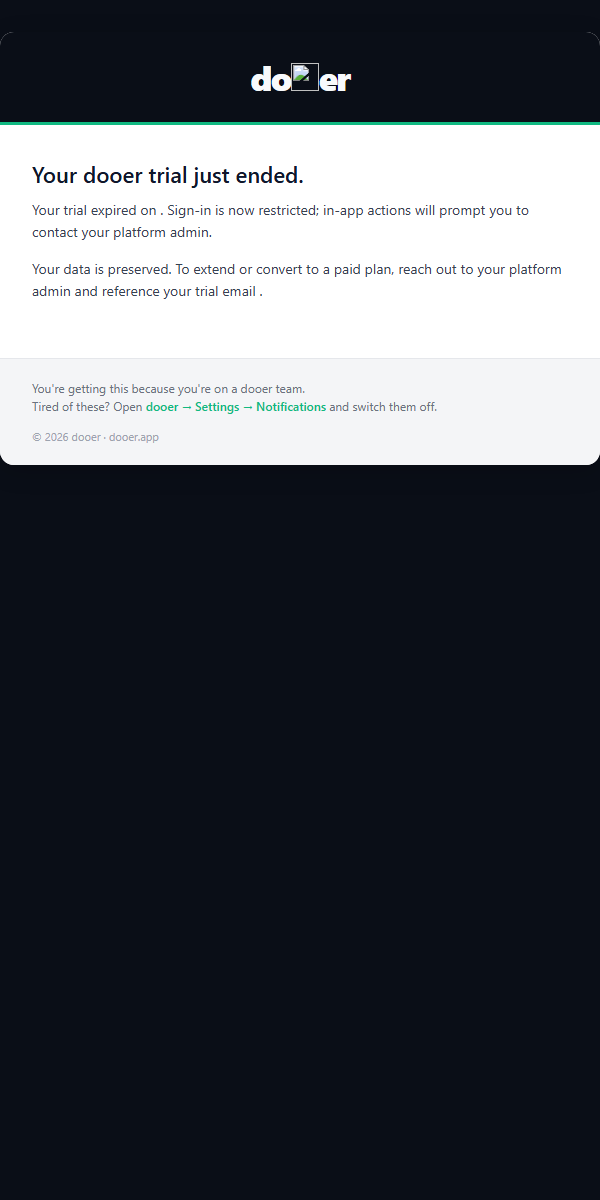
Task: Click the "© 2026 dooer · dooer.app" copyright text
Action: pos(95,437)
